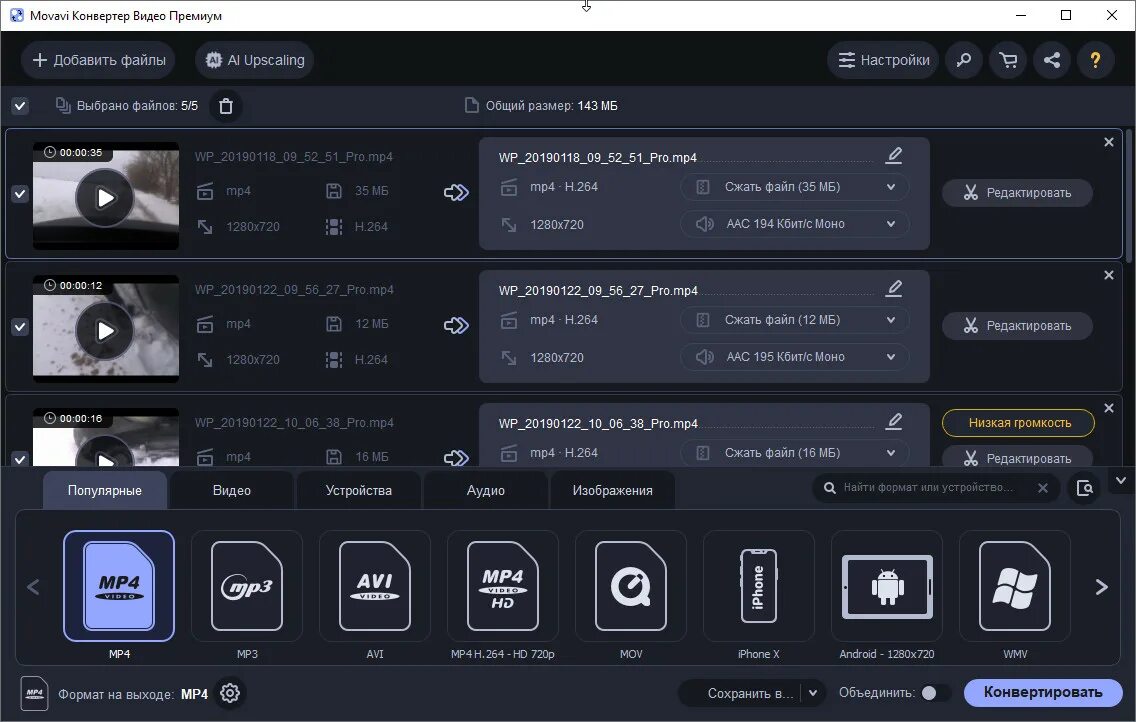Open AAC 194 Кбит/с audio dropdown
The image size is (1136, 722).
794,224
